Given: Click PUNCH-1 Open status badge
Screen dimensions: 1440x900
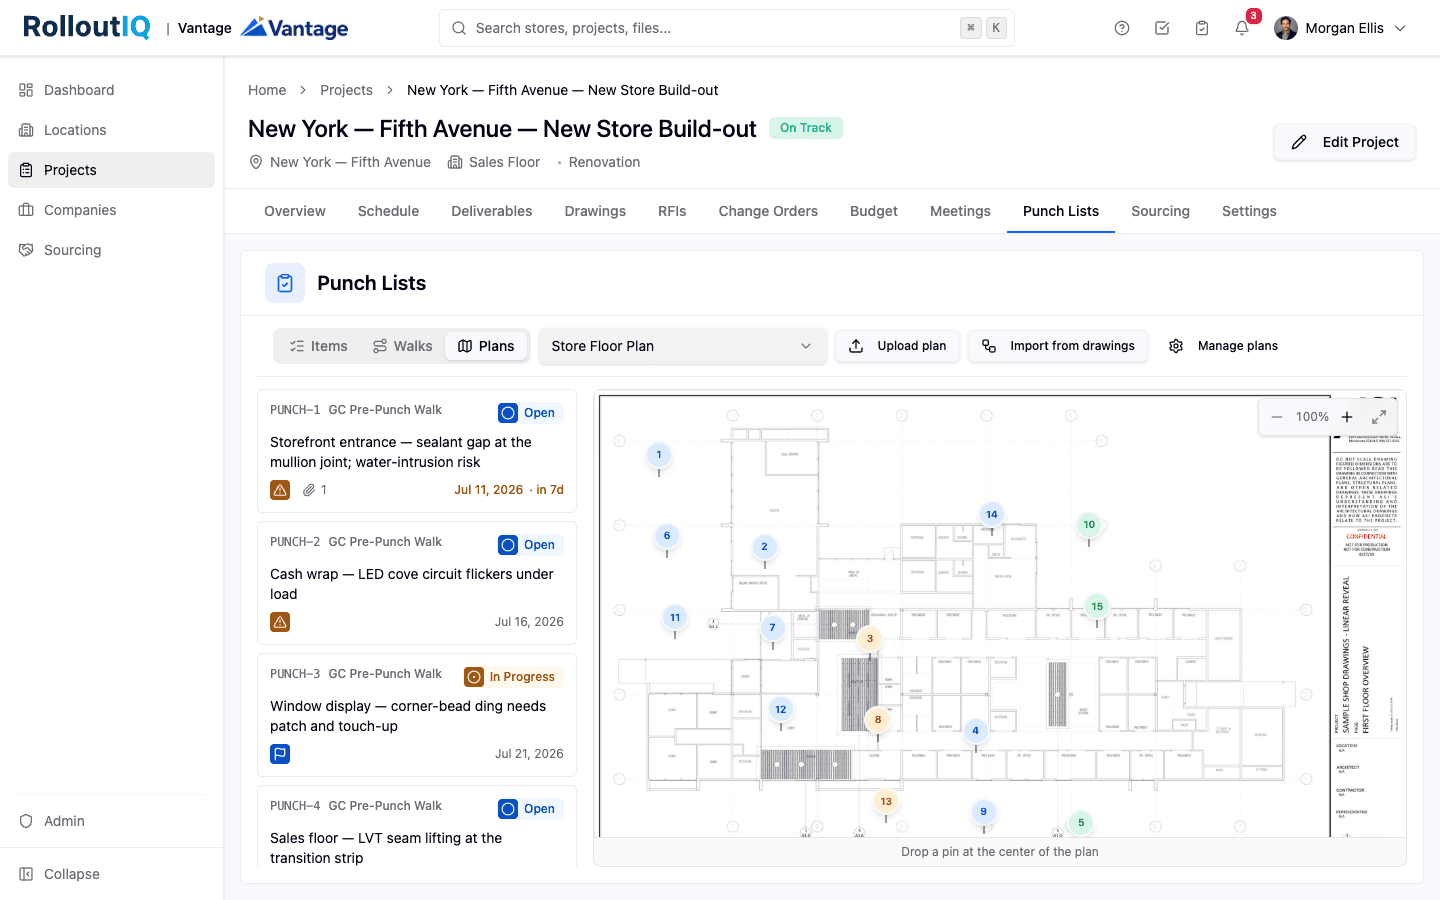Looking at the screenshot, I should tap(530, 413).
